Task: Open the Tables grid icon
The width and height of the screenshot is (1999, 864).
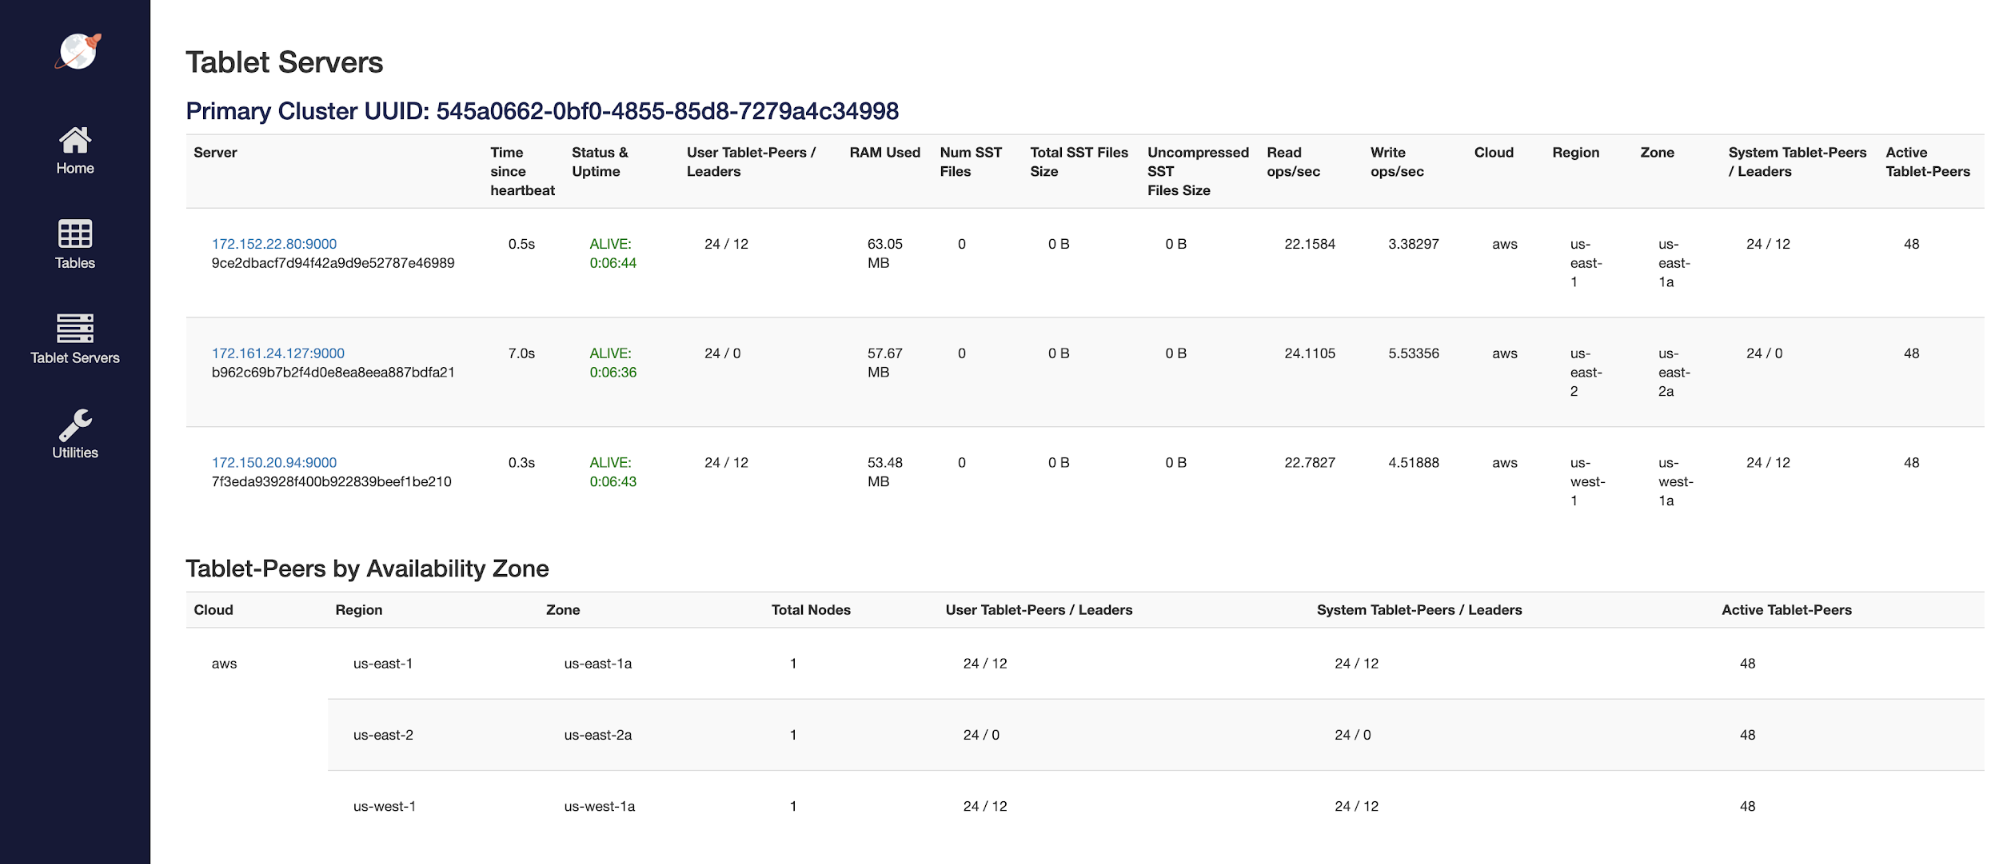Action: [75, 234]
